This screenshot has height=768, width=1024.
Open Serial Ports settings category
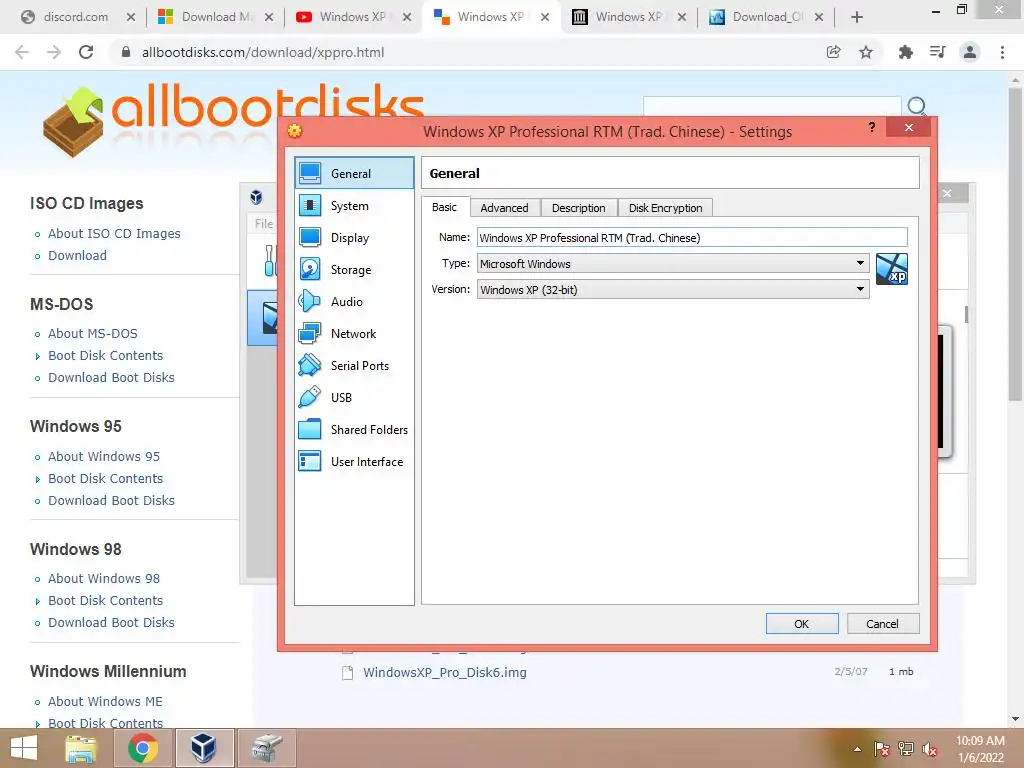point(354,366)
